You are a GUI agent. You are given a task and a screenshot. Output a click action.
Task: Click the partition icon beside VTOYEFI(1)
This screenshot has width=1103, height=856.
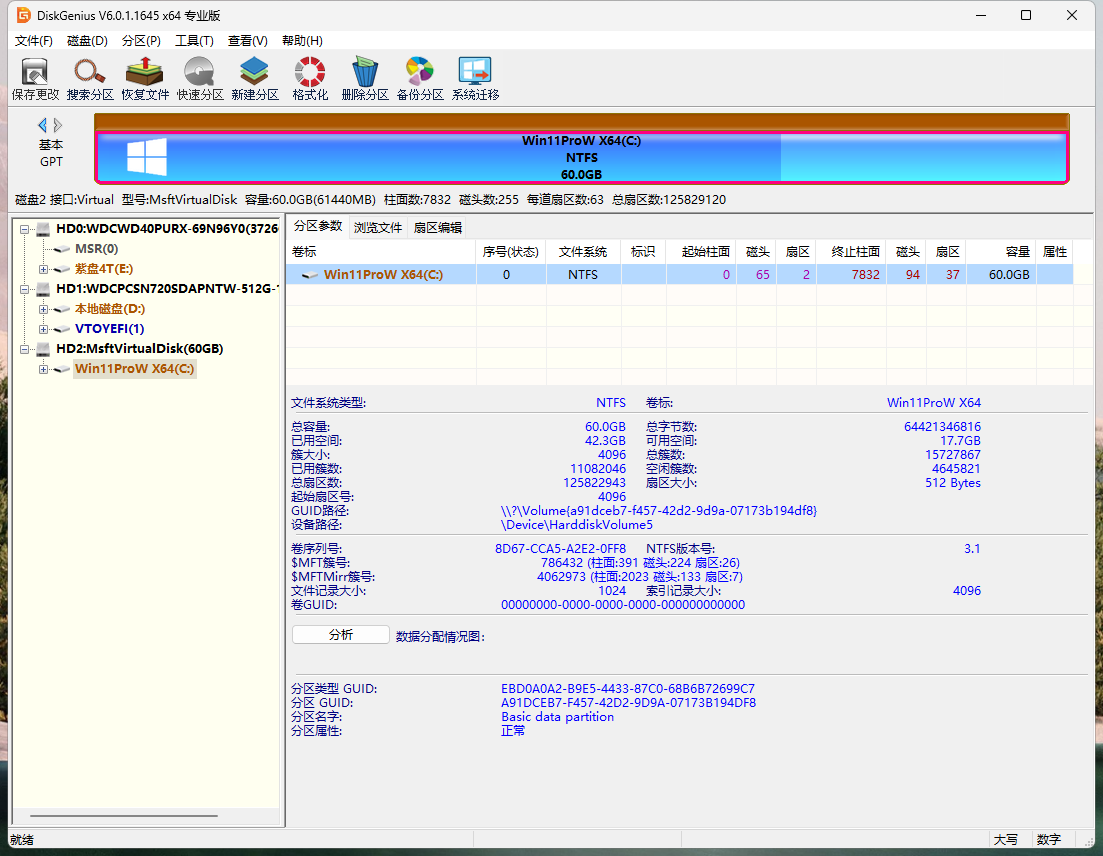pos(62,329)
